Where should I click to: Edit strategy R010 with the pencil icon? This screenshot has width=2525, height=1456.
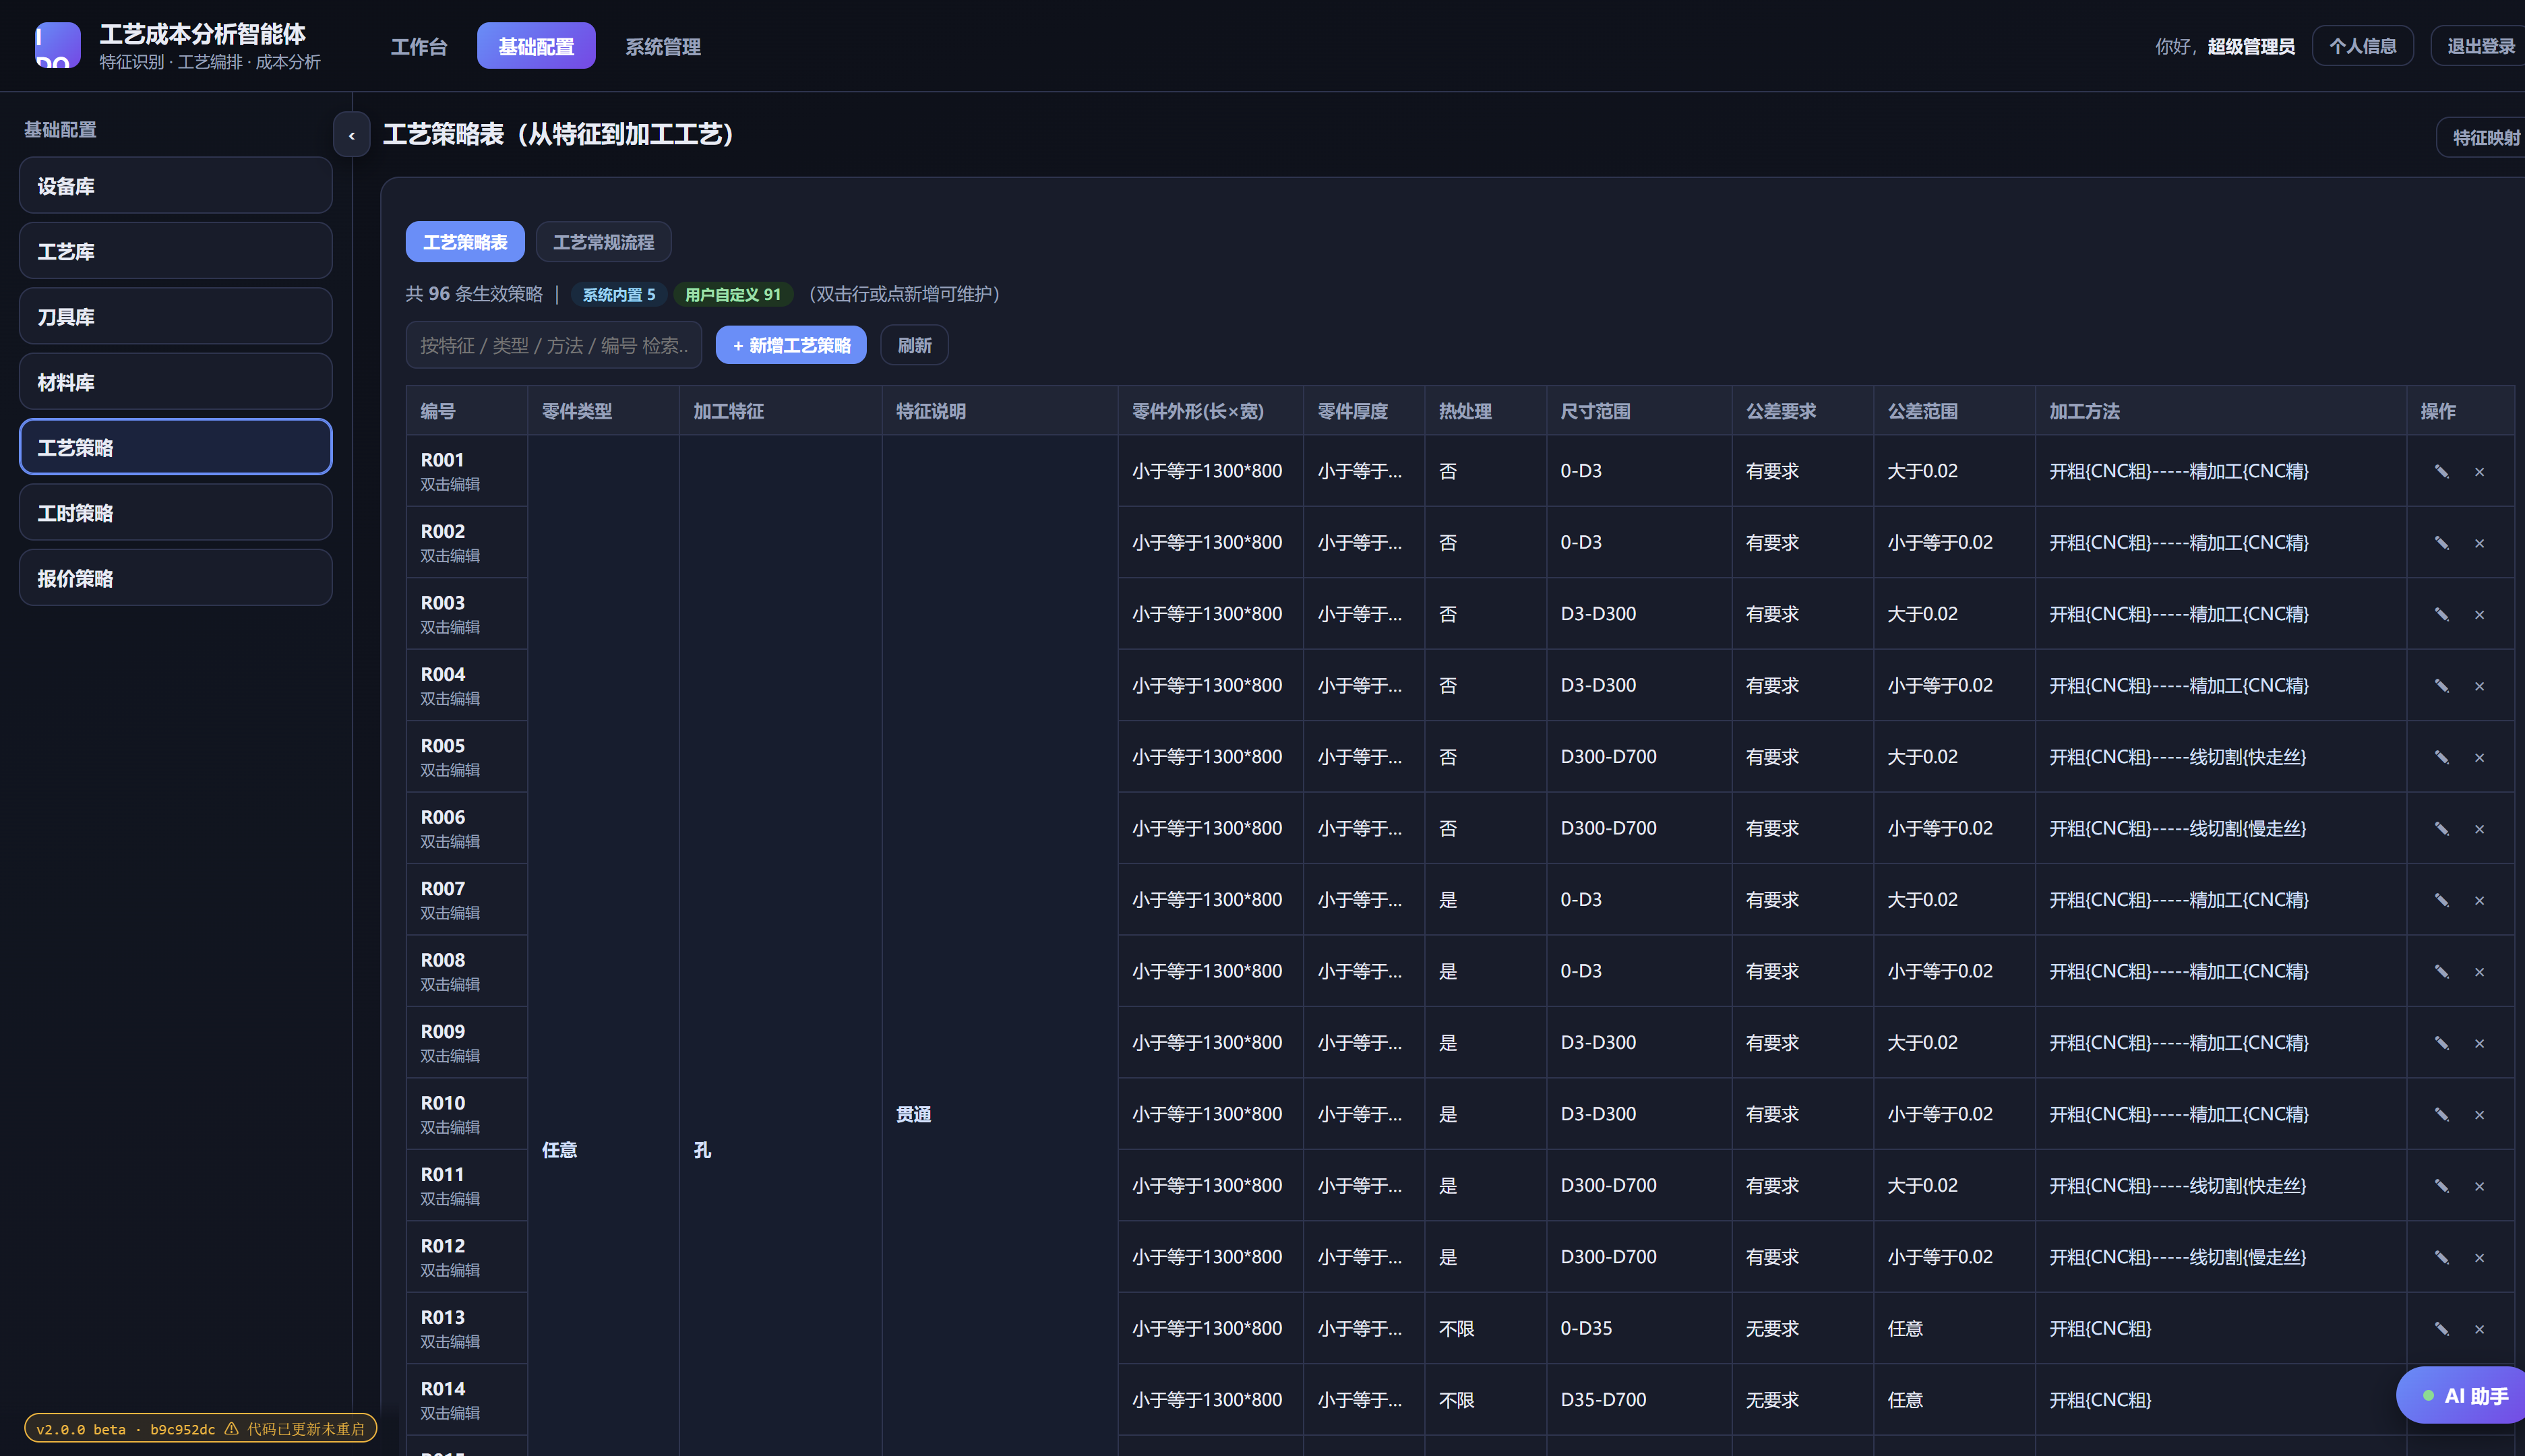[2441, 1114]
